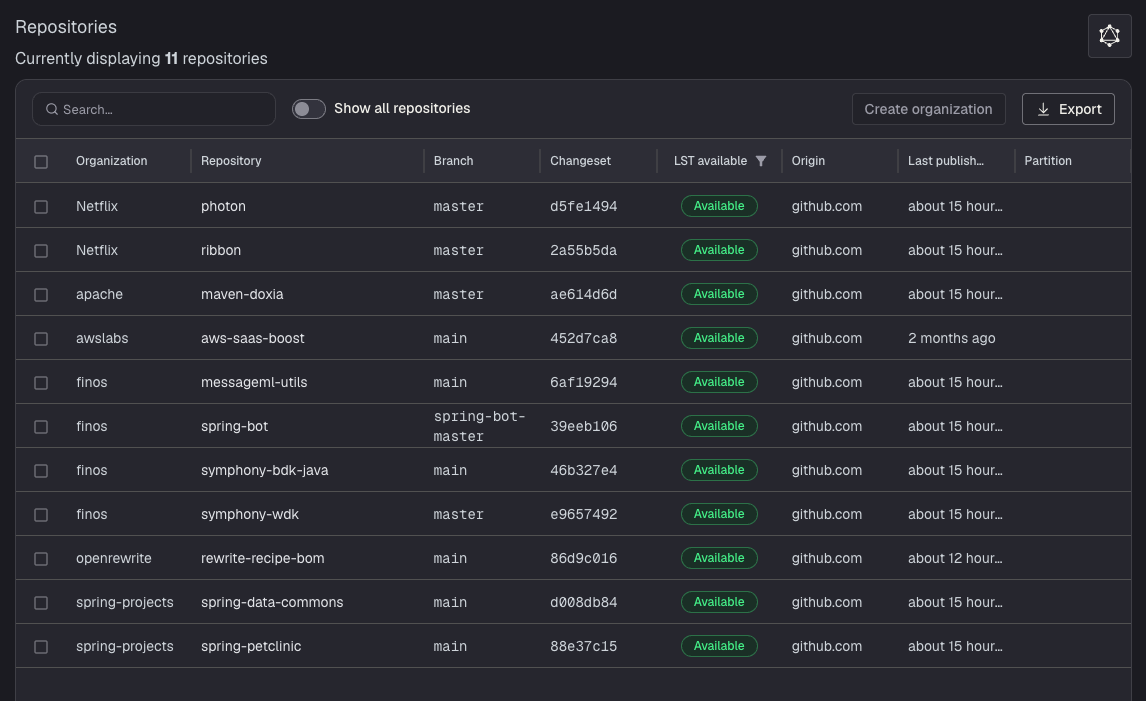The width and height of the screenshot is (1146, 701).
Task: Click changeset d008db84
Action: coord(583,602)
